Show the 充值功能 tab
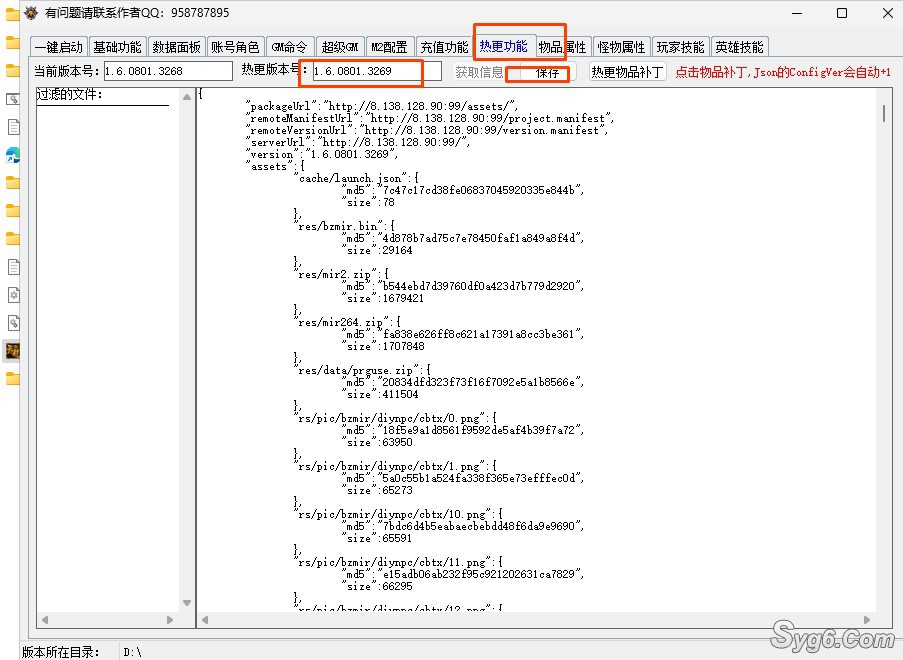Viewport: 903px width, 660px height. (x=443, y=47)
